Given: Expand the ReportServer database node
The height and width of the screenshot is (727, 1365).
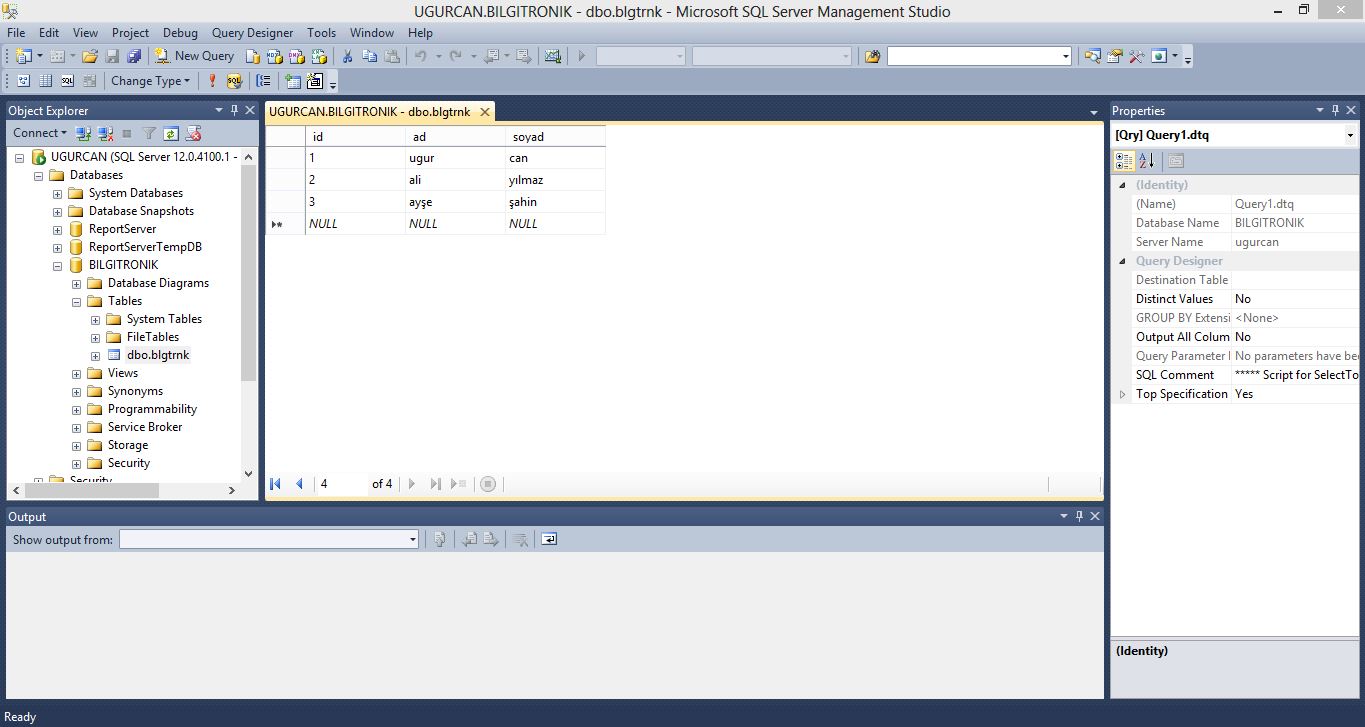Looking at the screenshot, I should (x=58, y=229).
